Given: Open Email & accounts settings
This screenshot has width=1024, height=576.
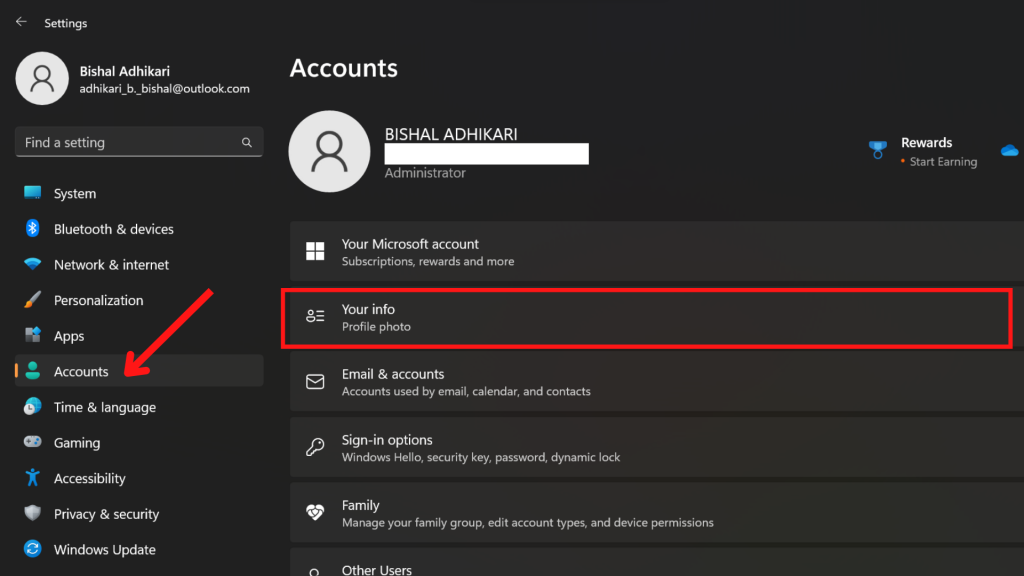Looking at the screenshot, I should point(657,382).
